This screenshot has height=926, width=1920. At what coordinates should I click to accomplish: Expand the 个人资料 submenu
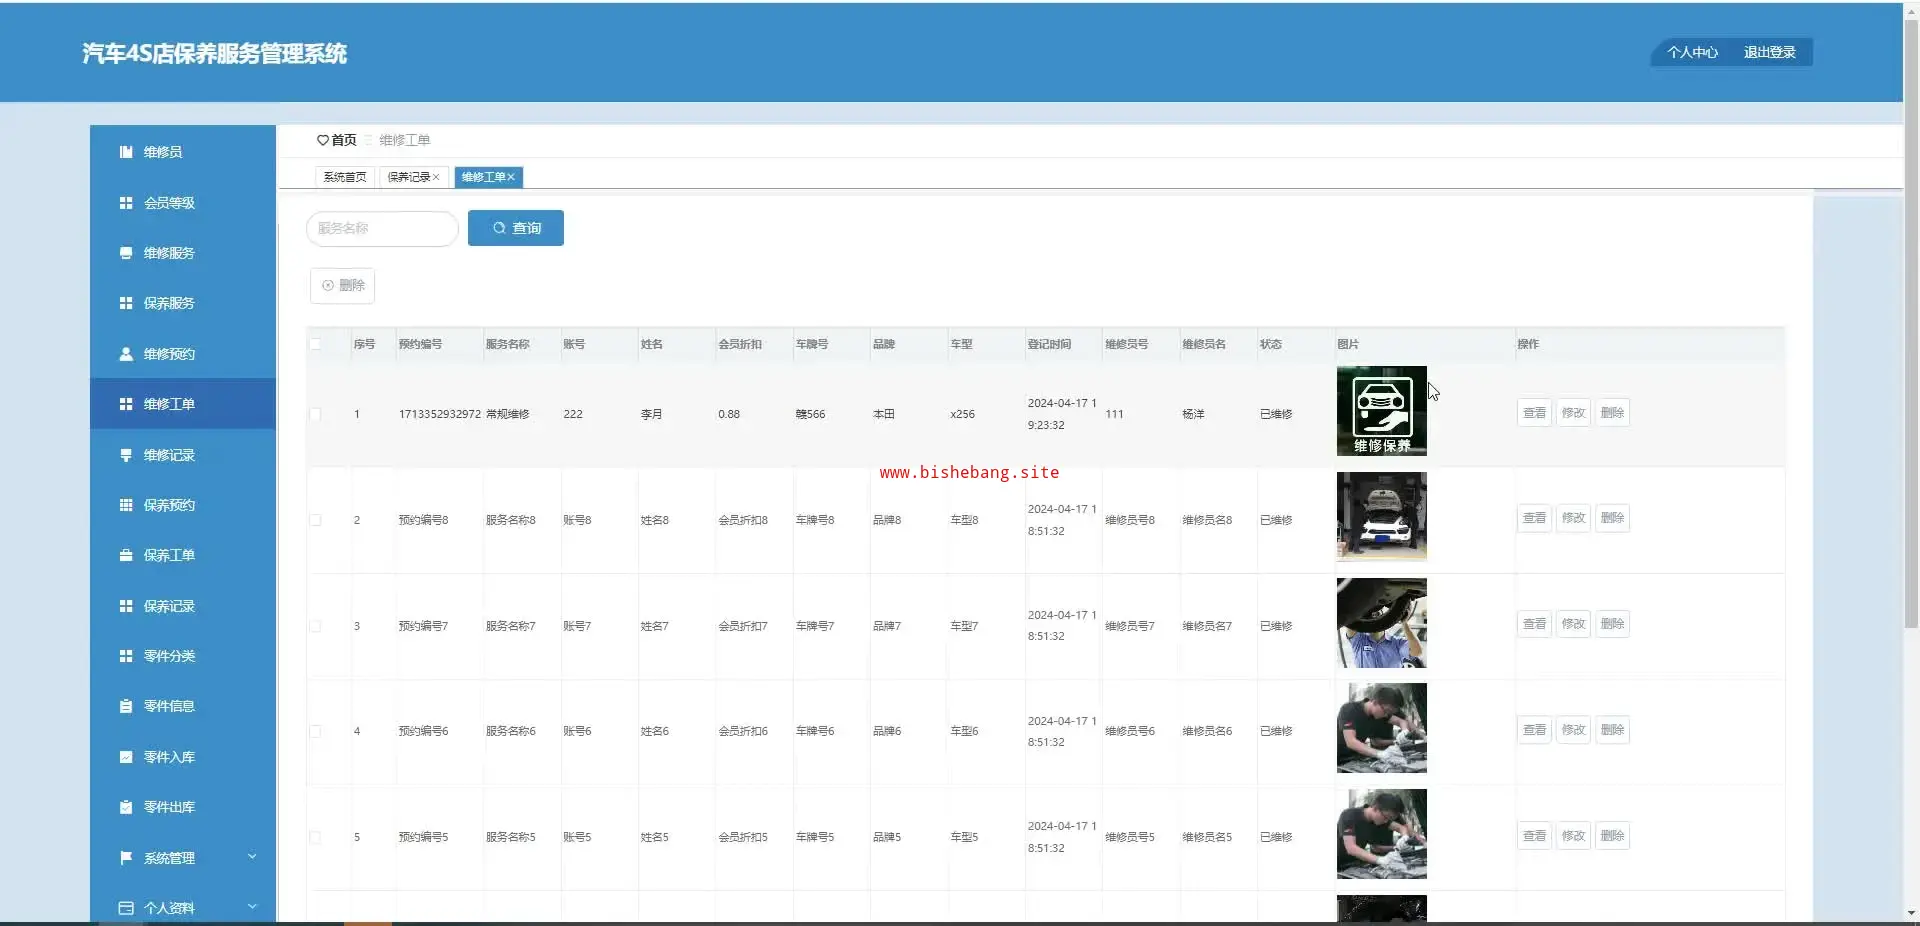tap(252, 907)
